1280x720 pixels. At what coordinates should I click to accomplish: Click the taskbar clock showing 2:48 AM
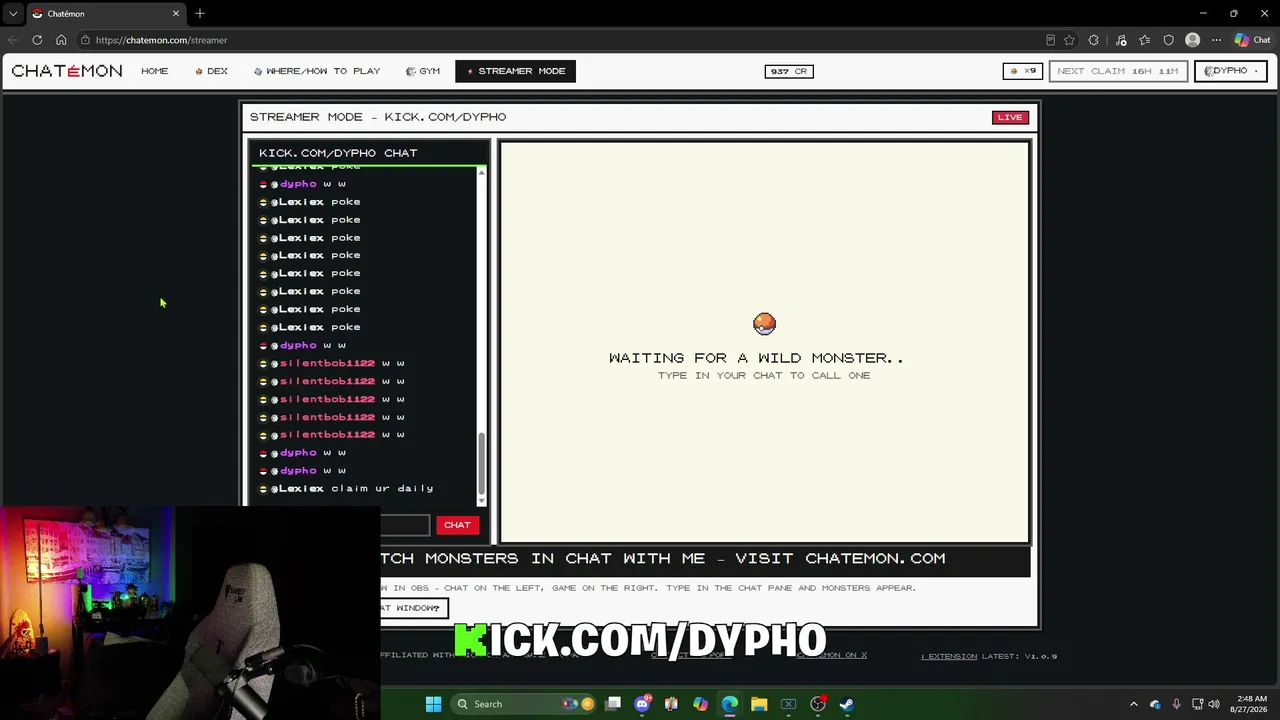click(1251, 704)
